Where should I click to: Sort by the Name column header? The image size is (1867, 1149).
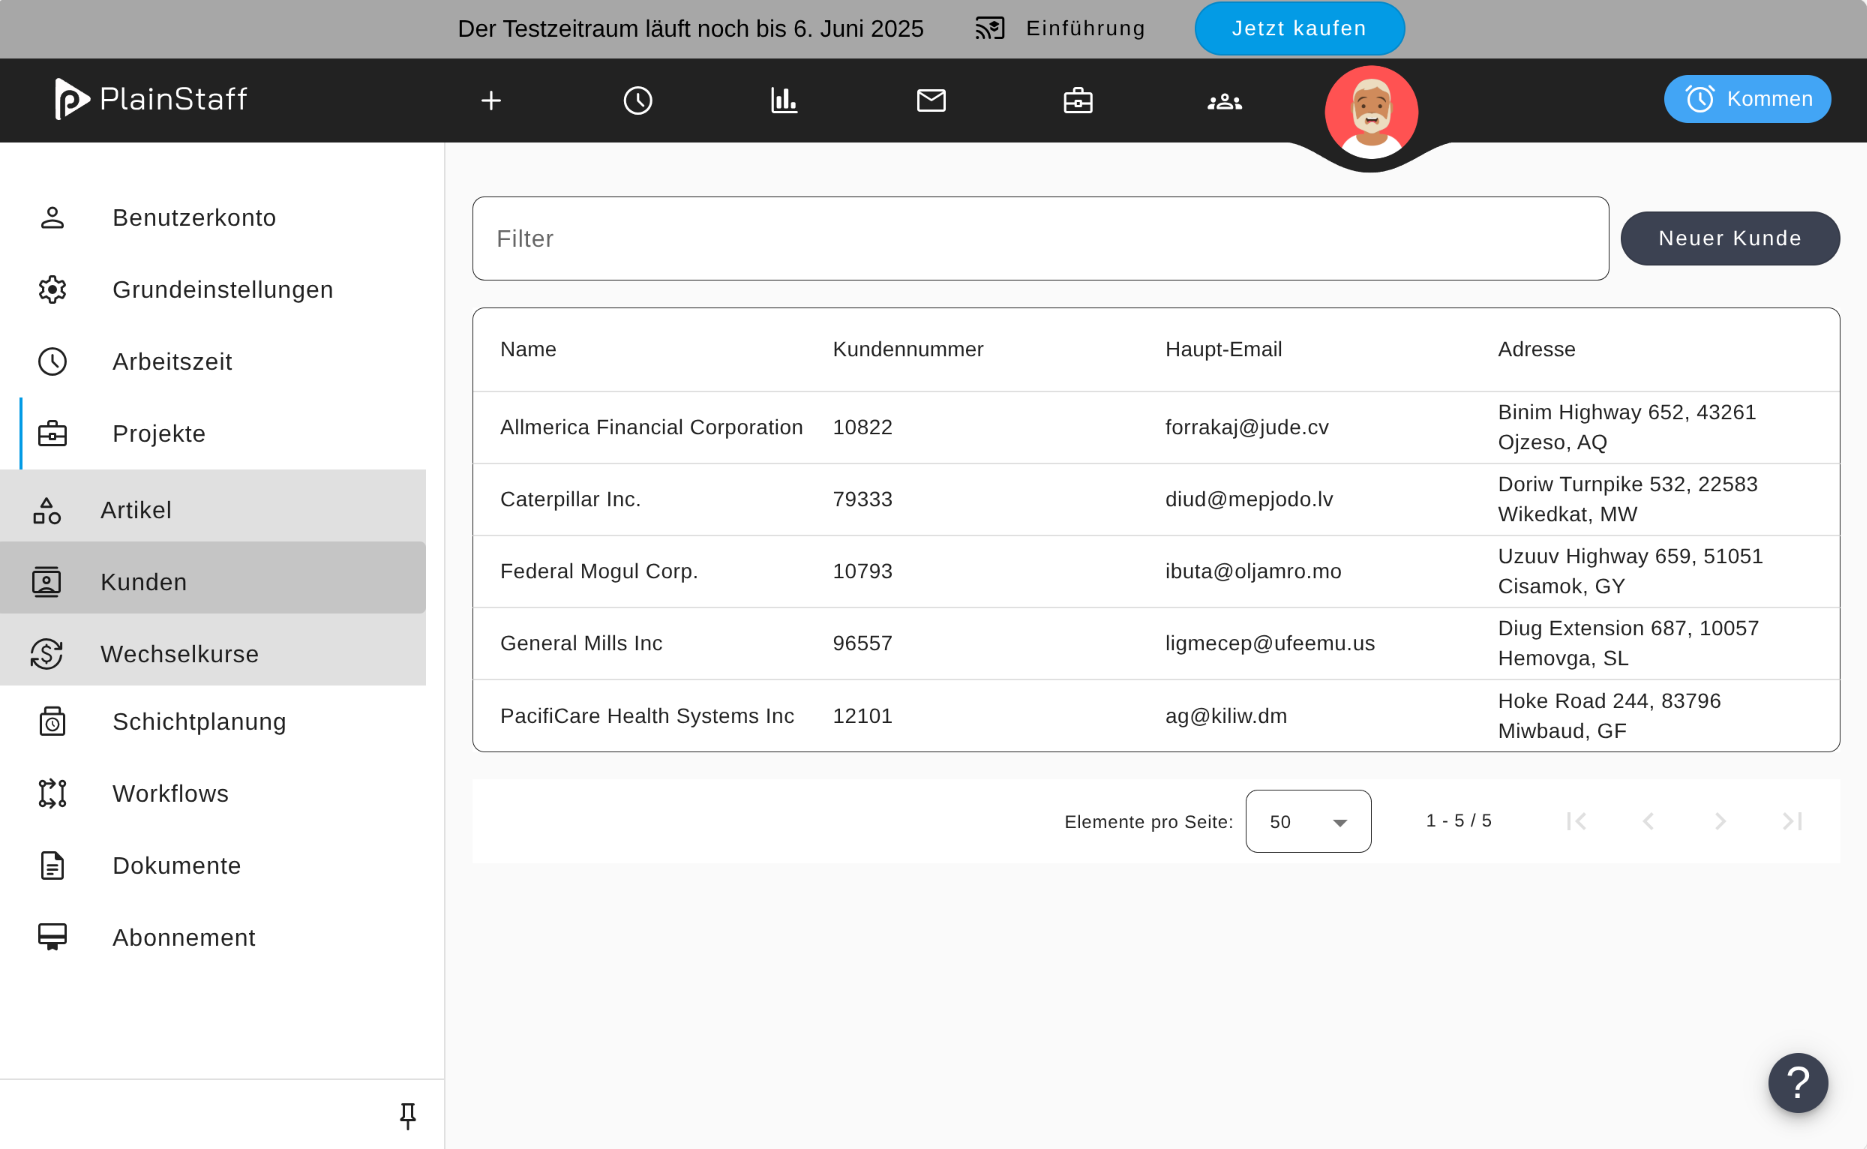(x=528, y=349)
